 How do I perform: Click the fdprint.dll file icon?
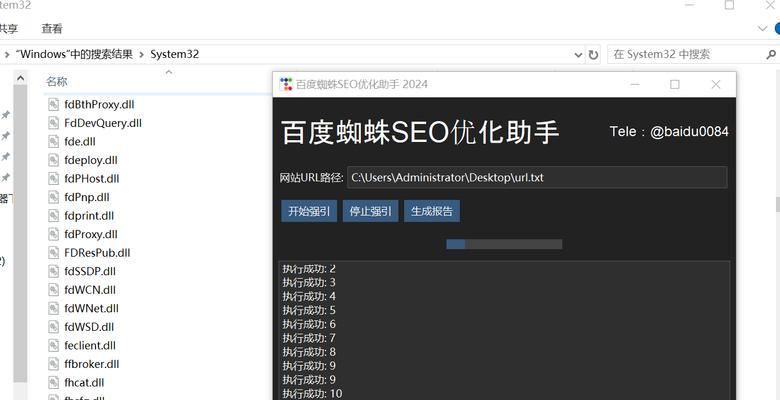[54, 216]
